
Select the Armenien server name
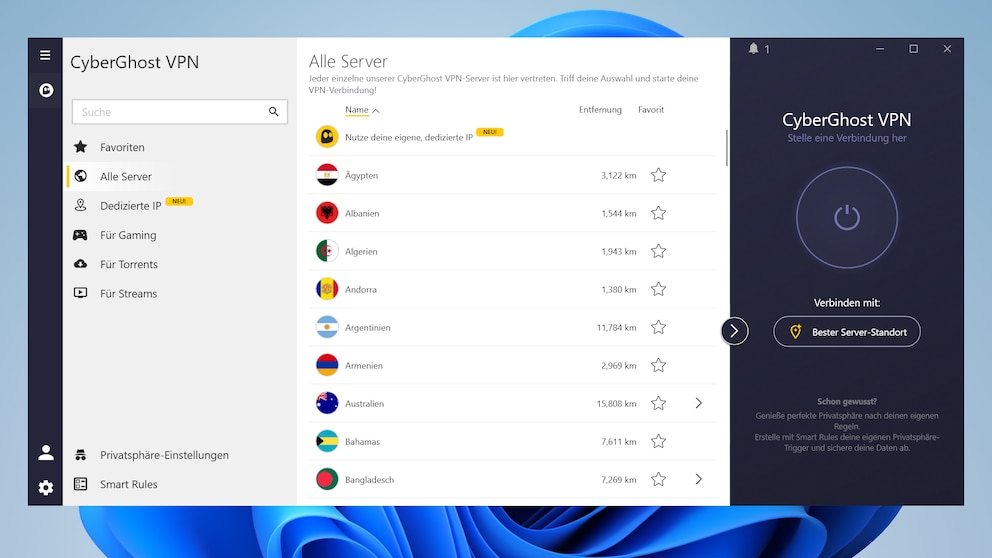(x=364, y=366)
